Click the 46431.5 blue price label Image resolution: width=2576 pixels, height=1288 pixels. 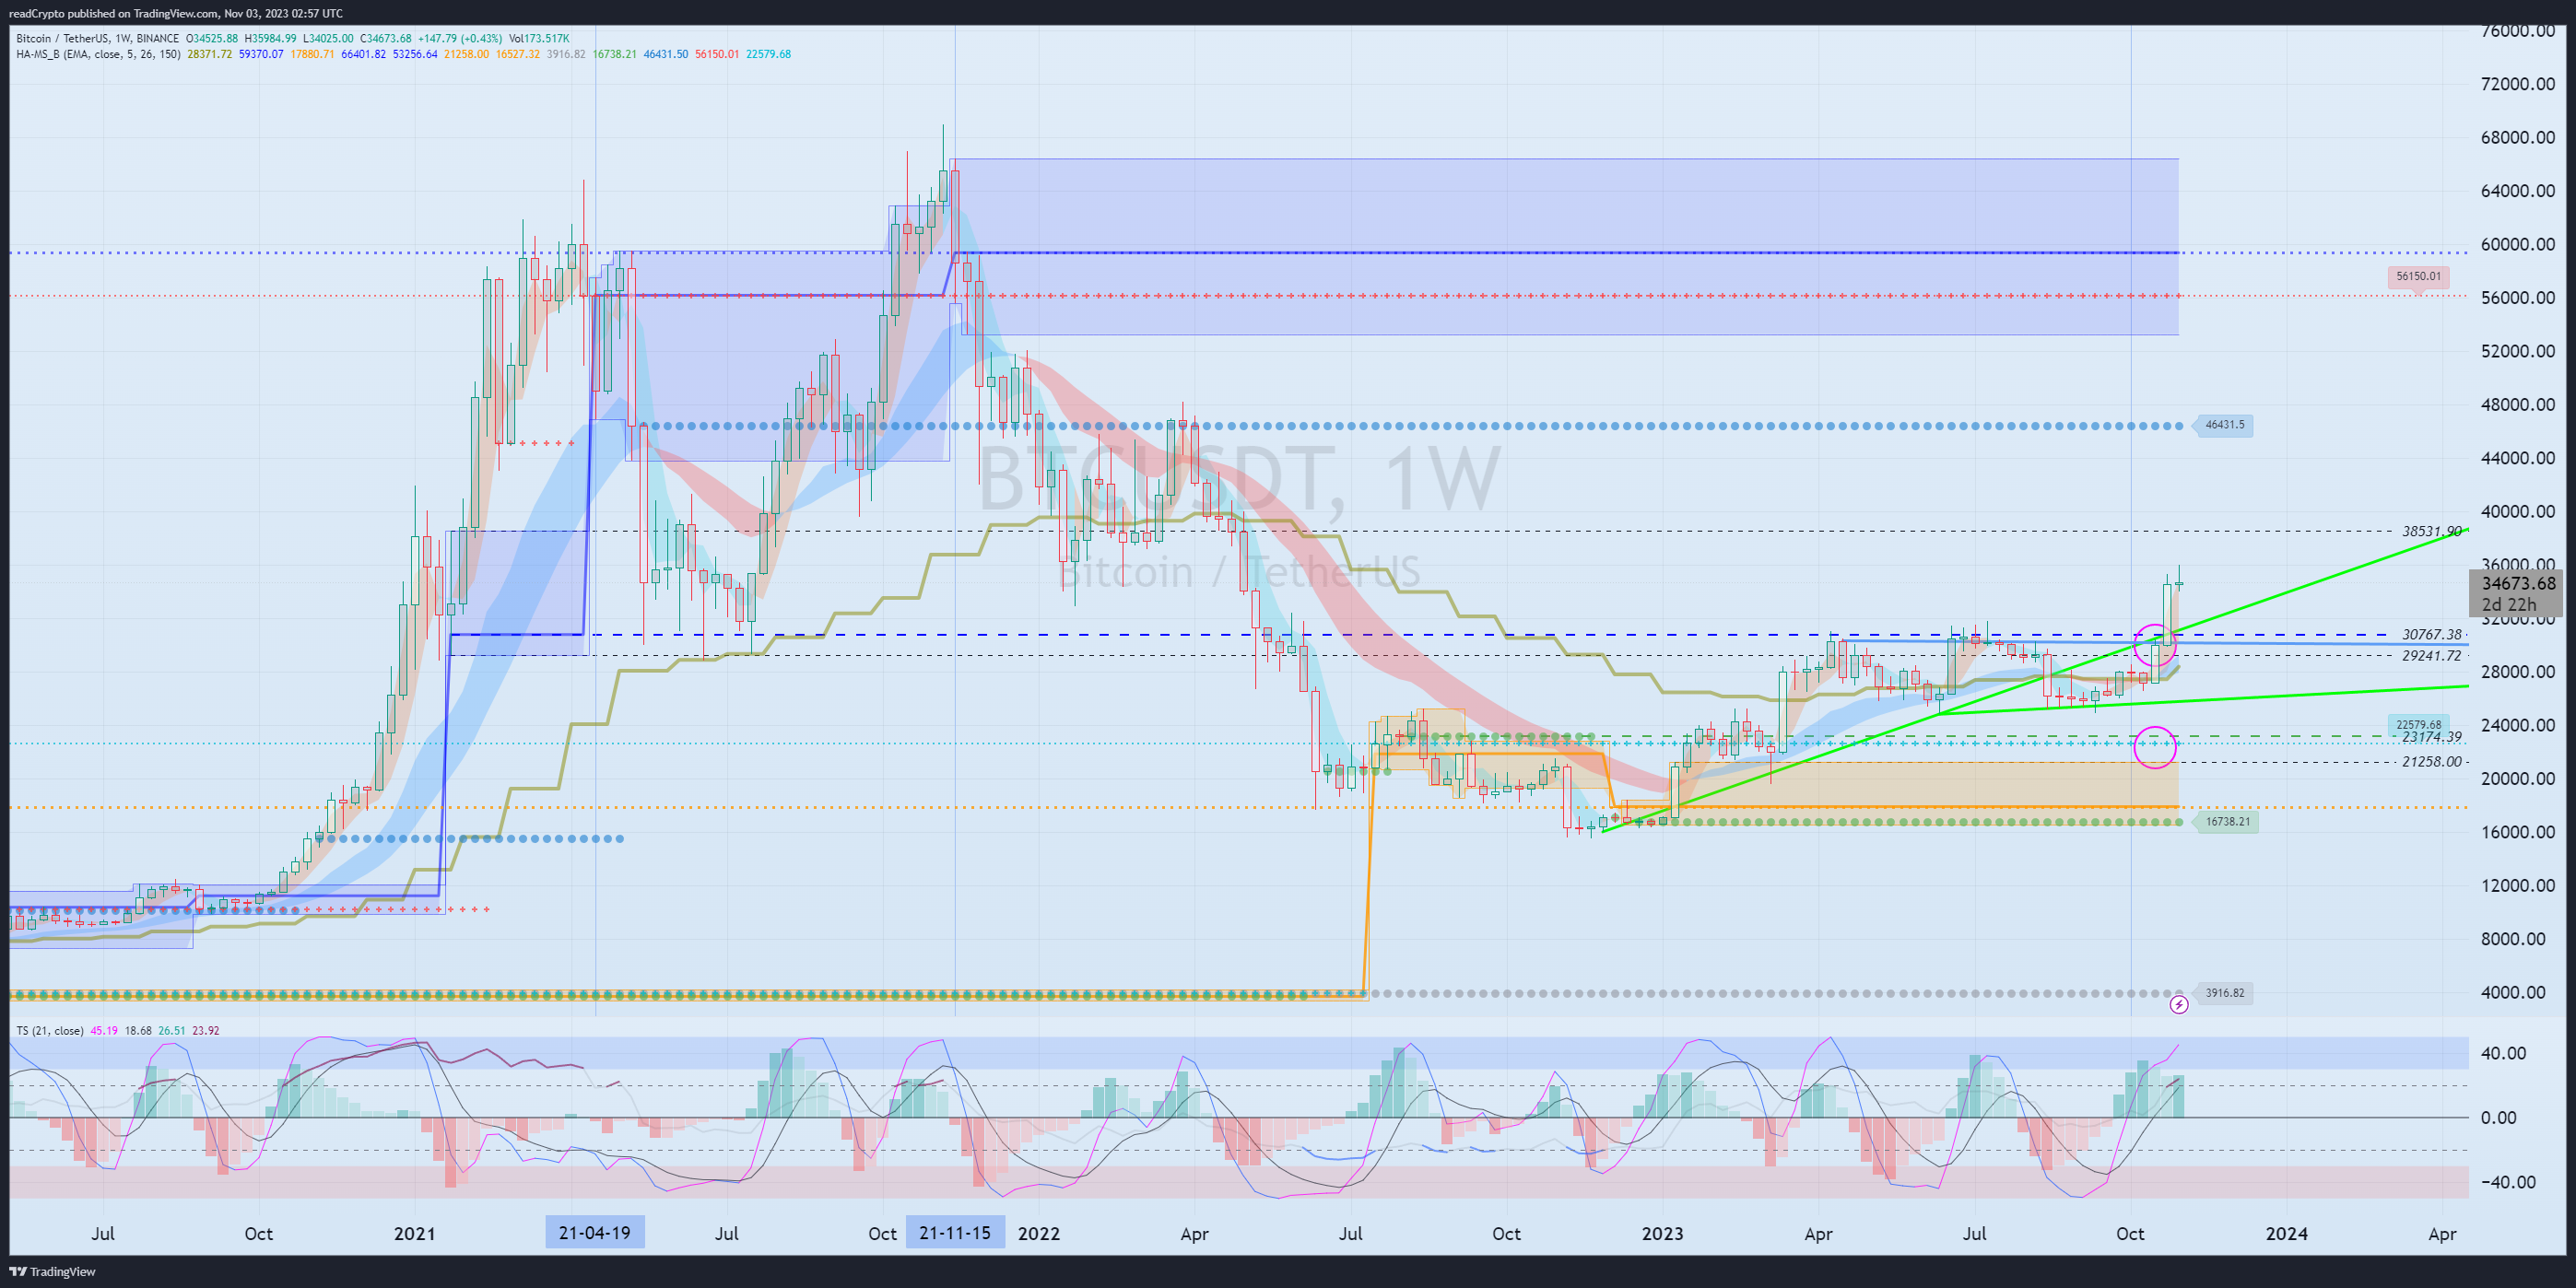point(2224,425)
